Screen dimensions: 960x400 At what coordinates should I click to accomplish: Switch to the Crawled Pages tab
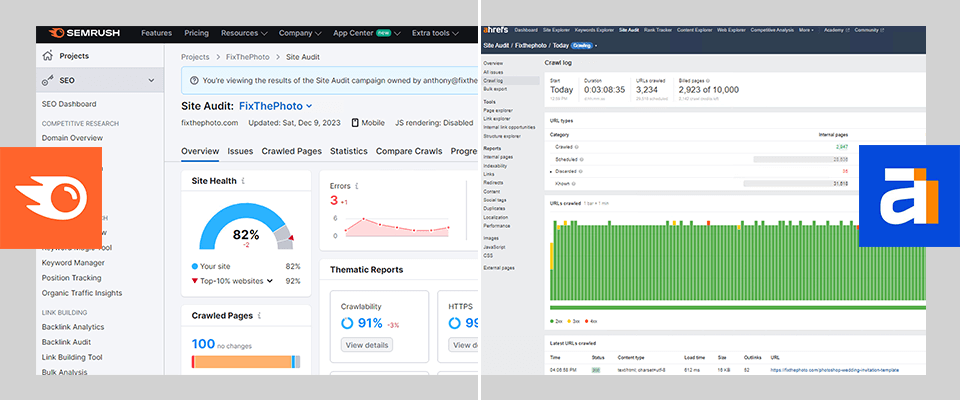pyautogui.click(x=291, y=151)
